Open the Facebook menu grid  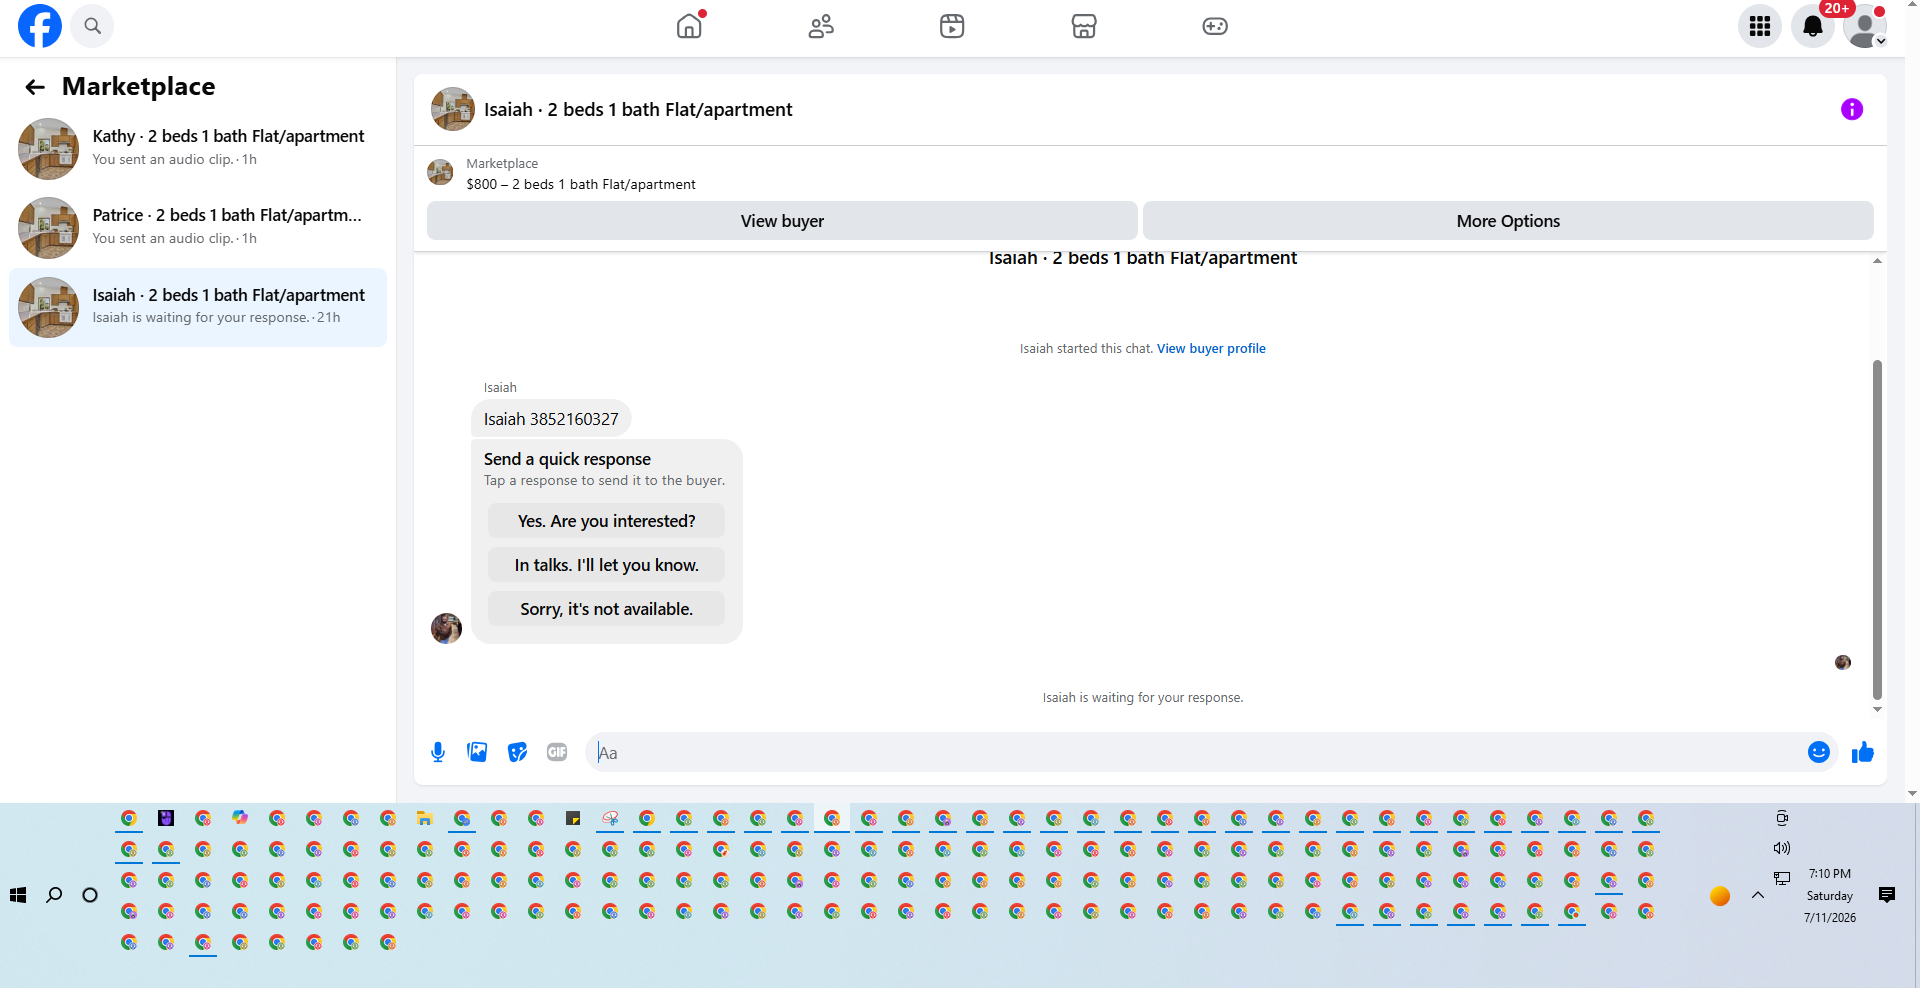(1760, 26)
